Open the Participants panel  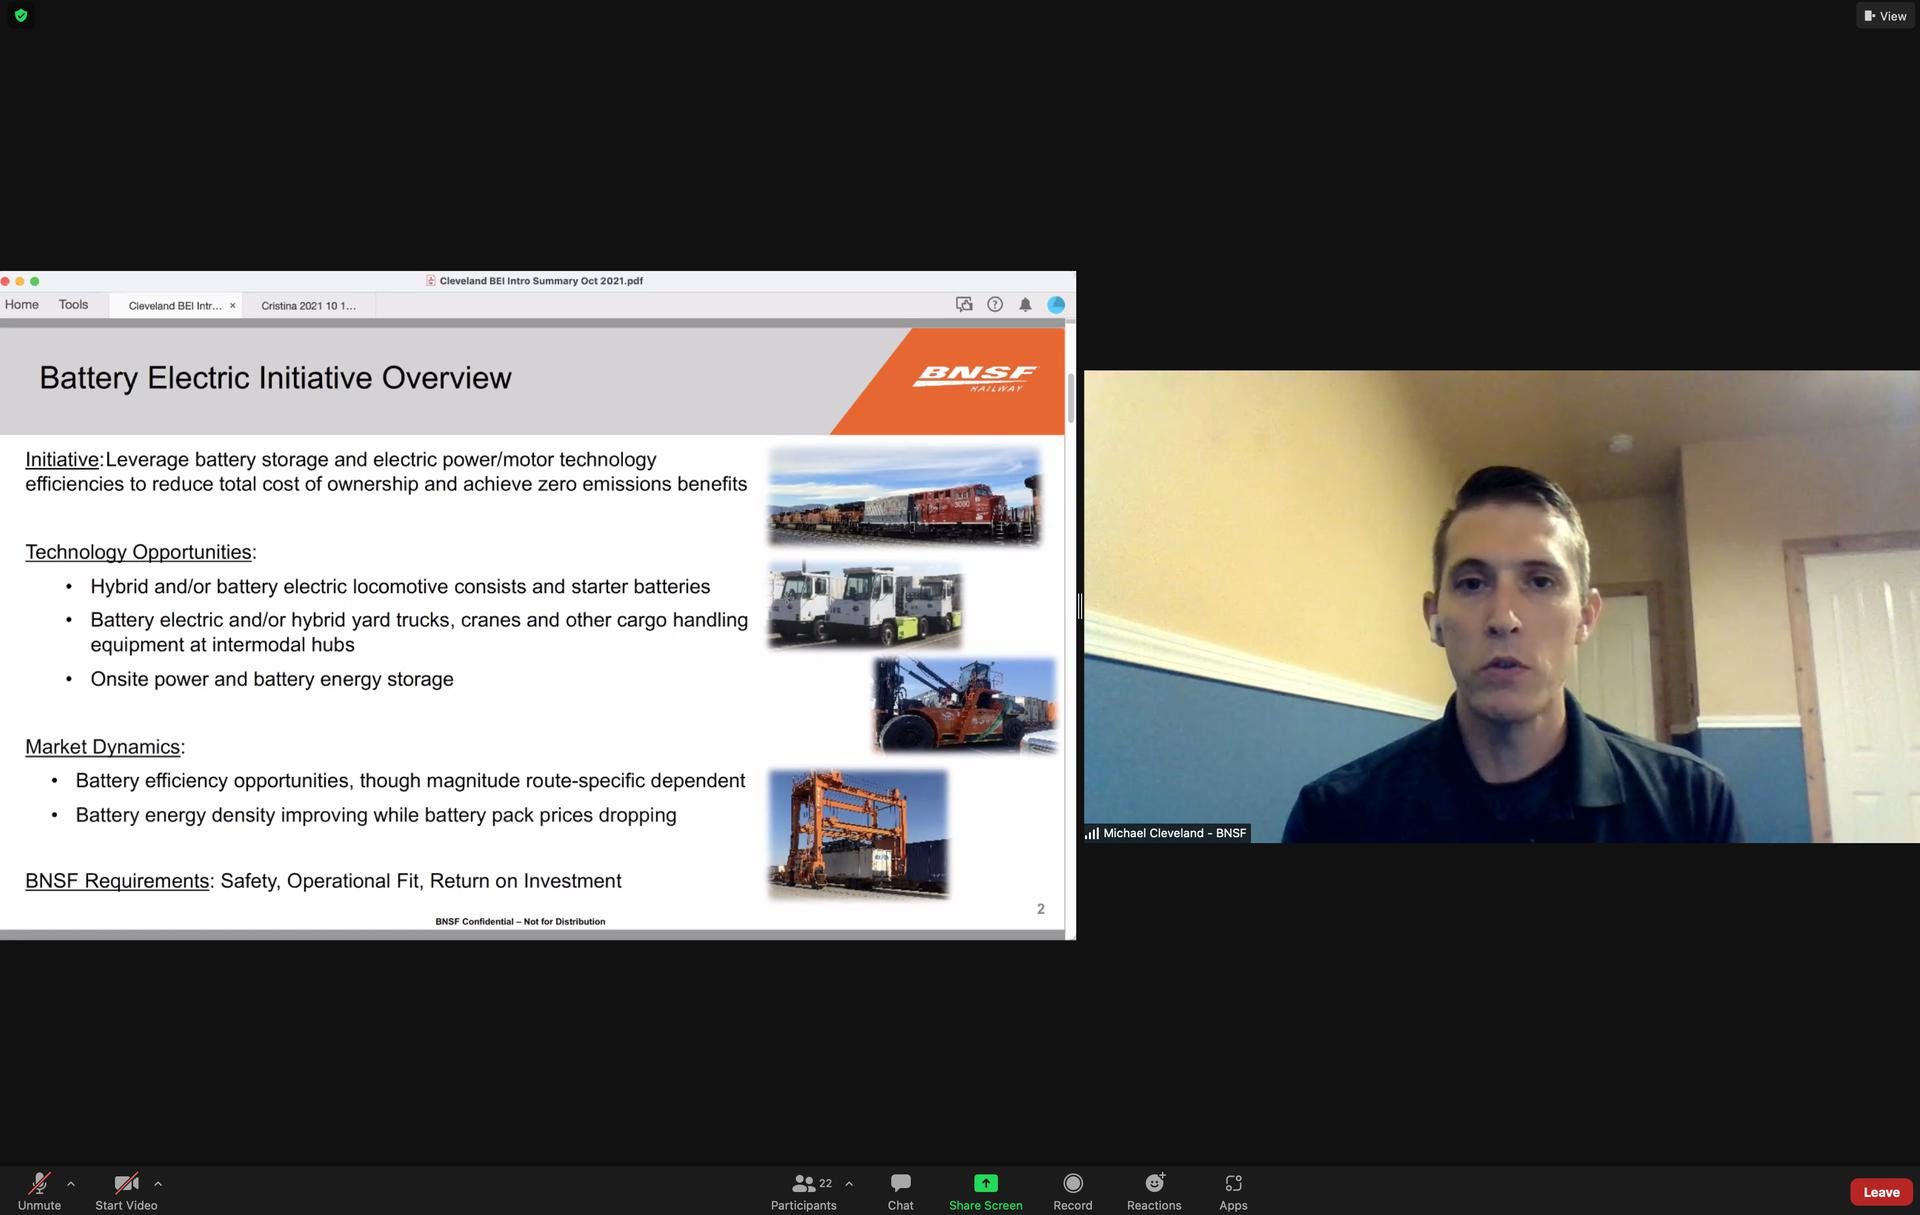pyautogui.click(x=803, y=1191)
